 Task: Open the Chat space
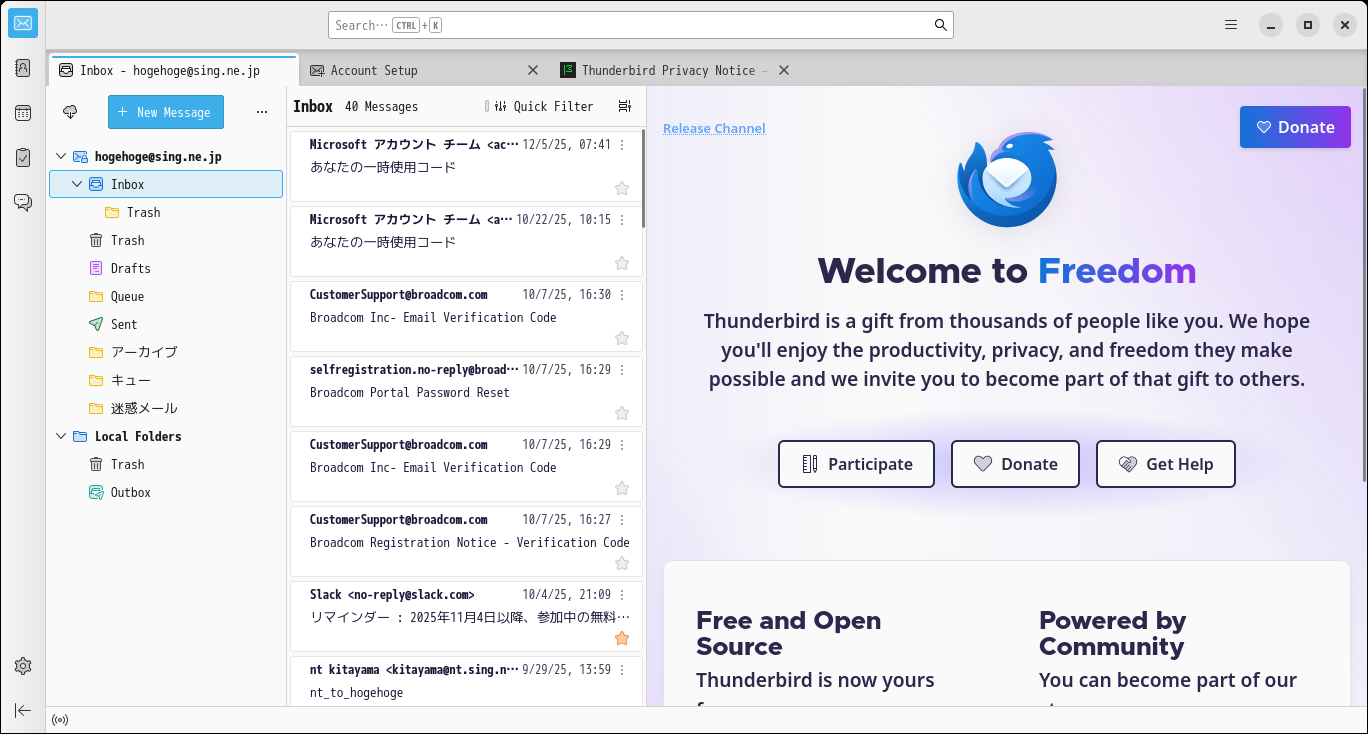pyautogui.click(x=23, y=202)
